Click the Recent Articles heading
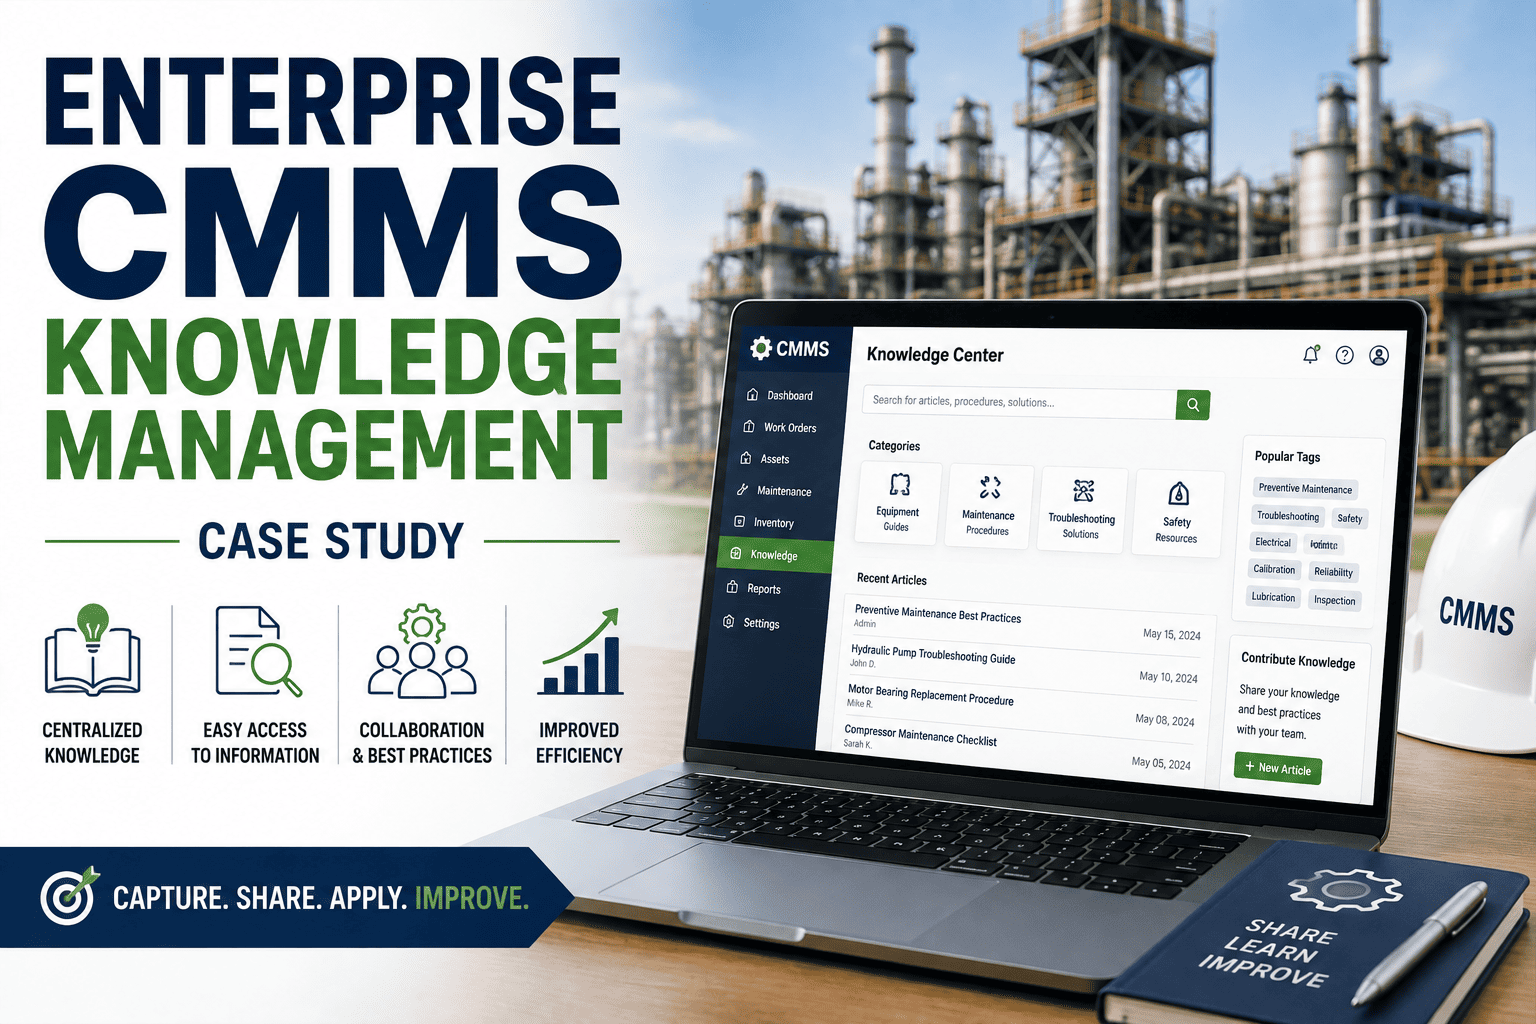Viewport: 1536px width, 1024px height. [x=892, y=579]
